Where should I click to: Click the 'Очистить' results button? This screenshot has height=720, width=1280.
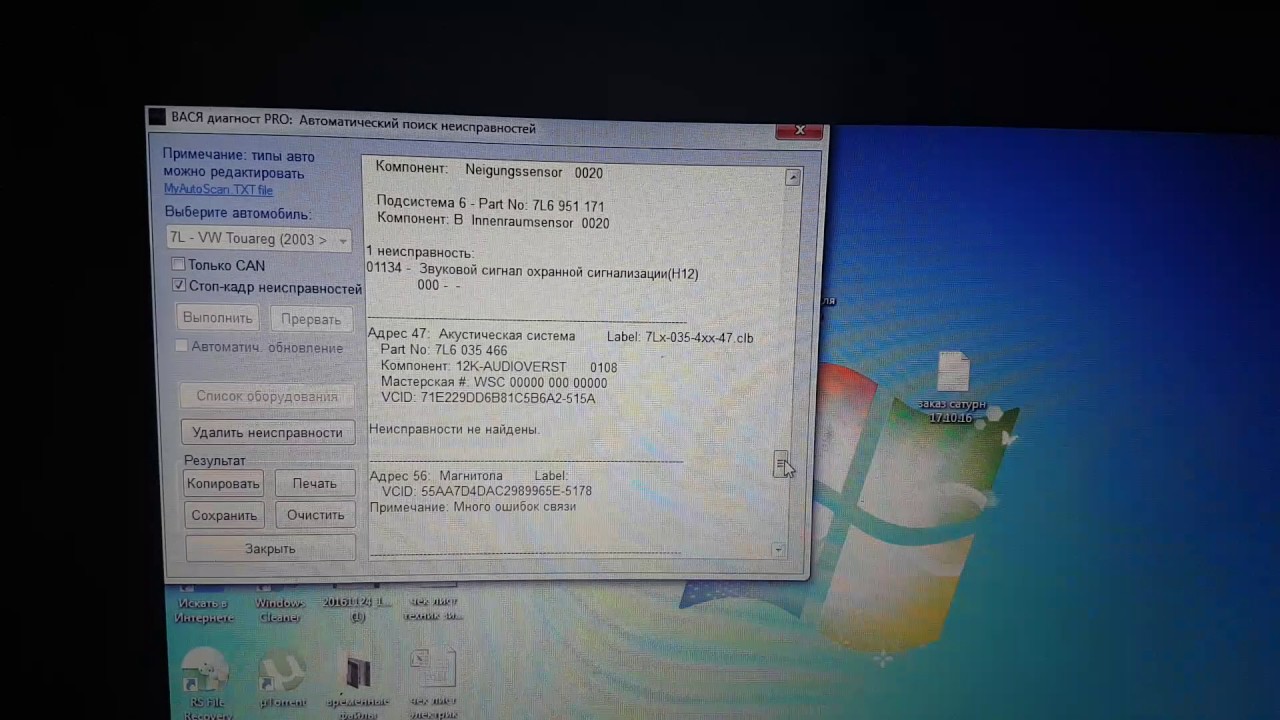[x=316, y=515]
